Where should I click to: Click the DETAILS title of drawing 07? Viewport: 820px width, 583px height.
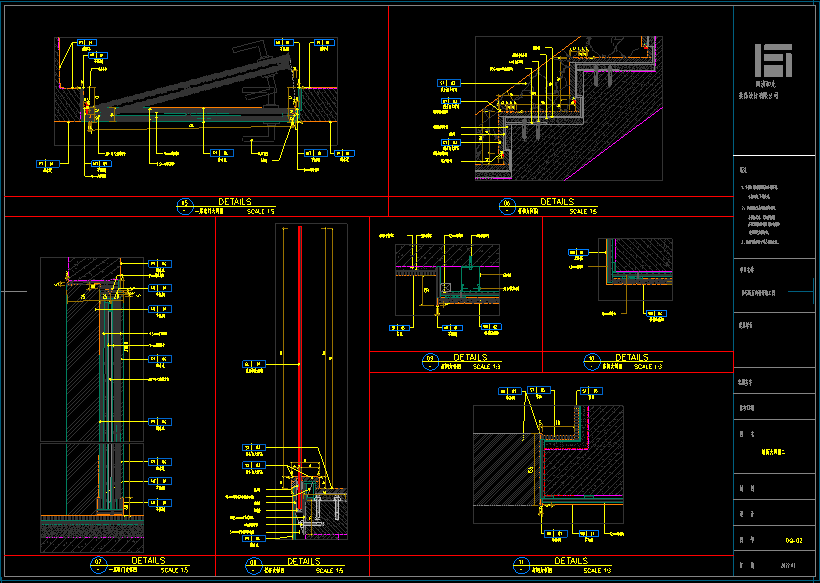tap(148, 561)
